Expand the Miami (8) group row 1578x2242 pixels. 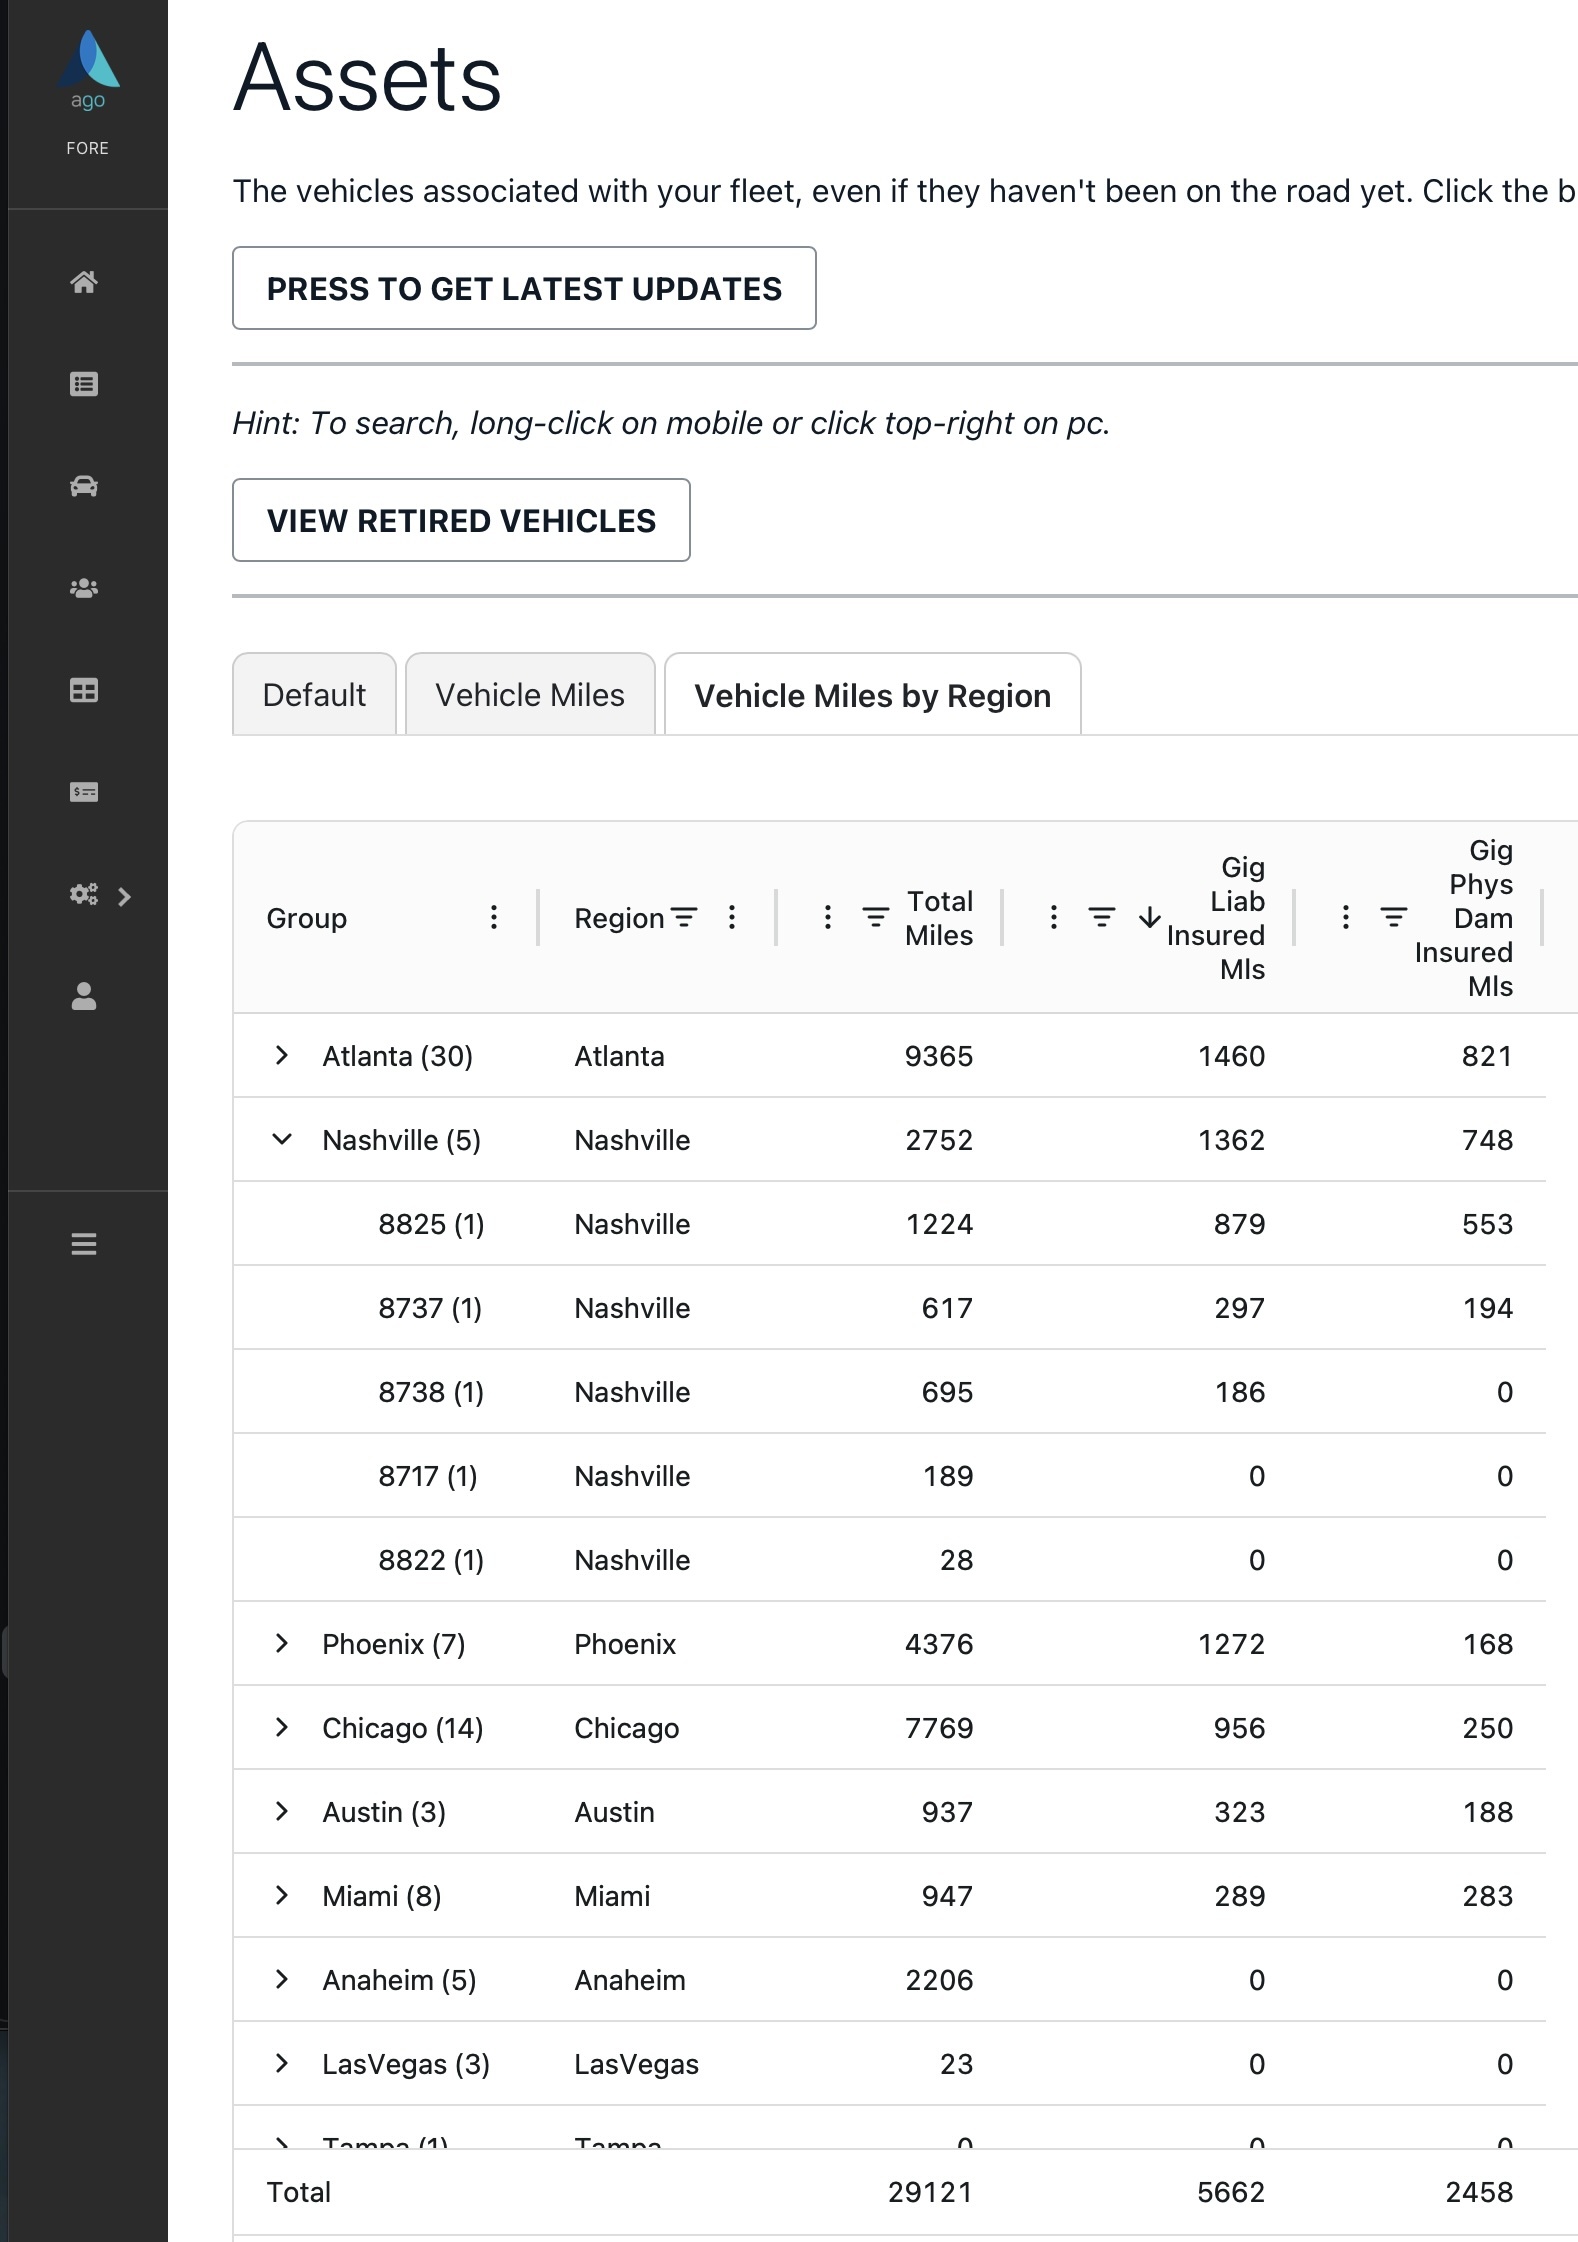pyautogui.click(x=282, y=1895)
